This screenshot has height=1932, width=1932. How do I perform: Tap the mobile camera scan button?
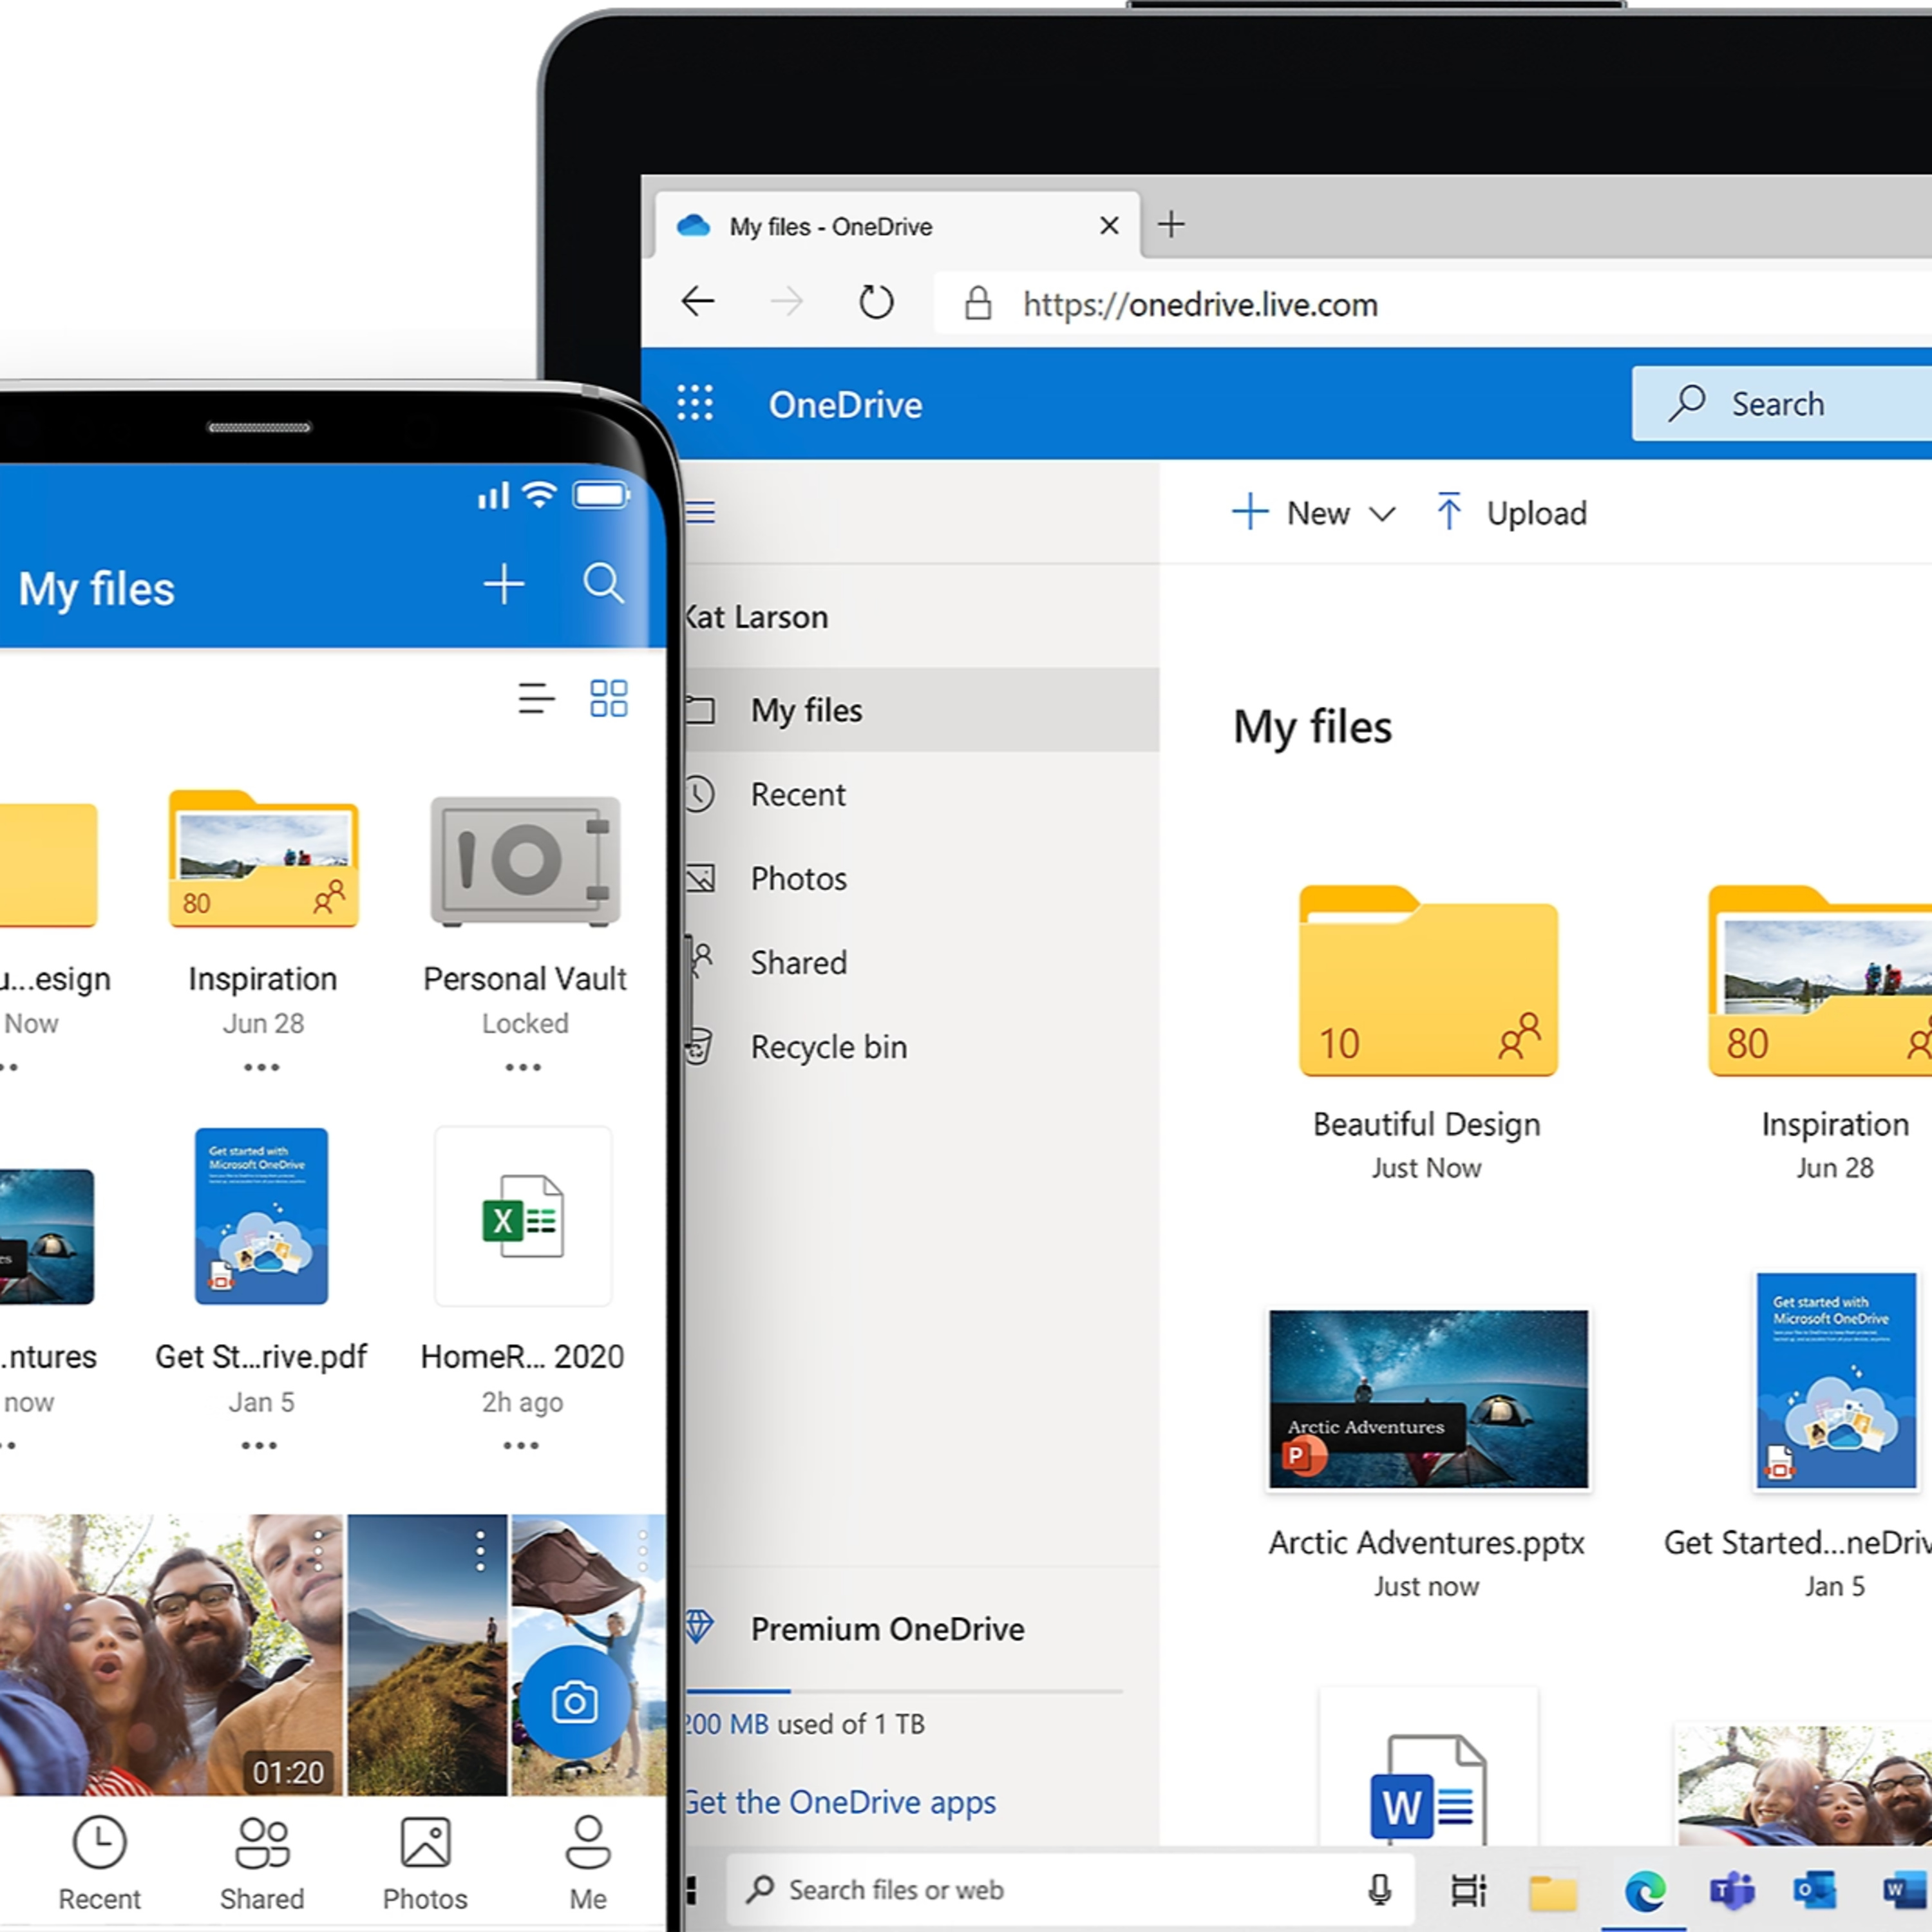click(574, 1702)
